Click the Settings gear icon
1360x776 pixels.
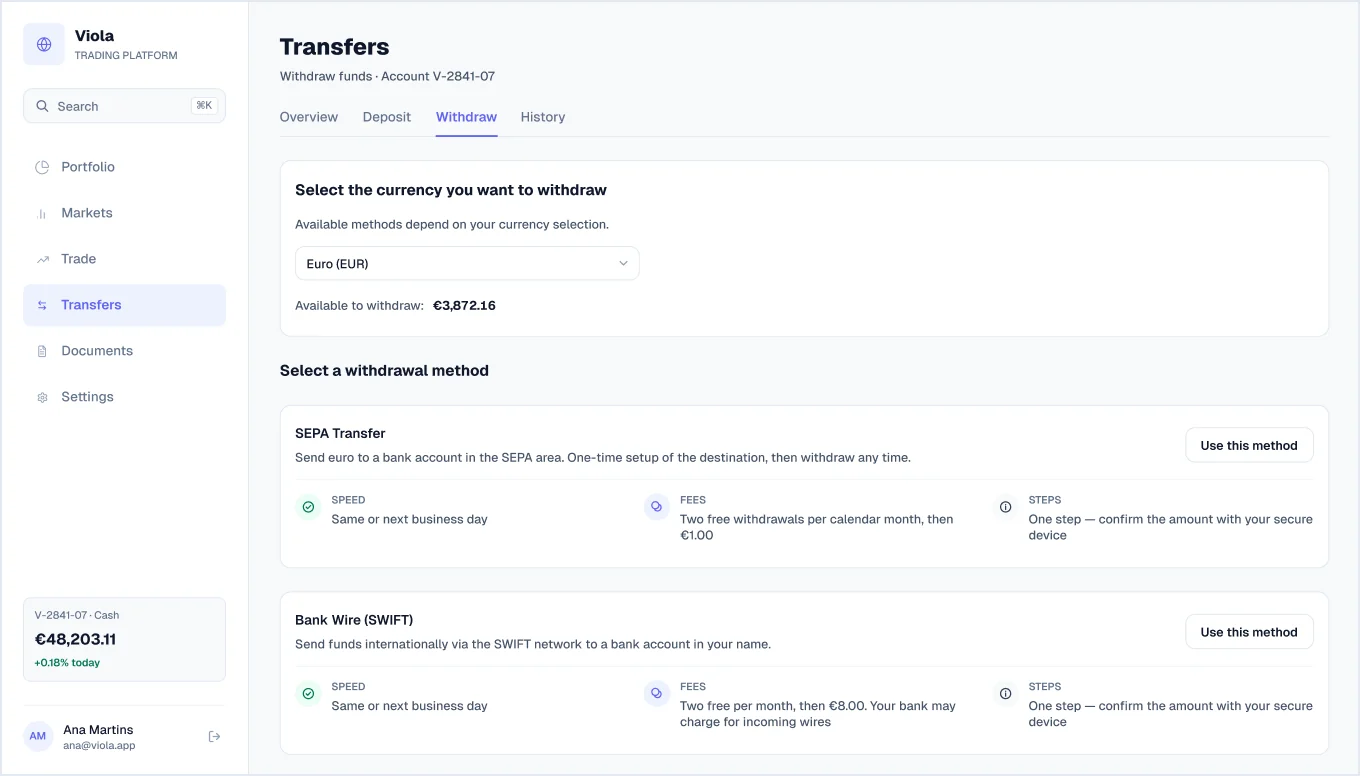[x=42, y=397]
